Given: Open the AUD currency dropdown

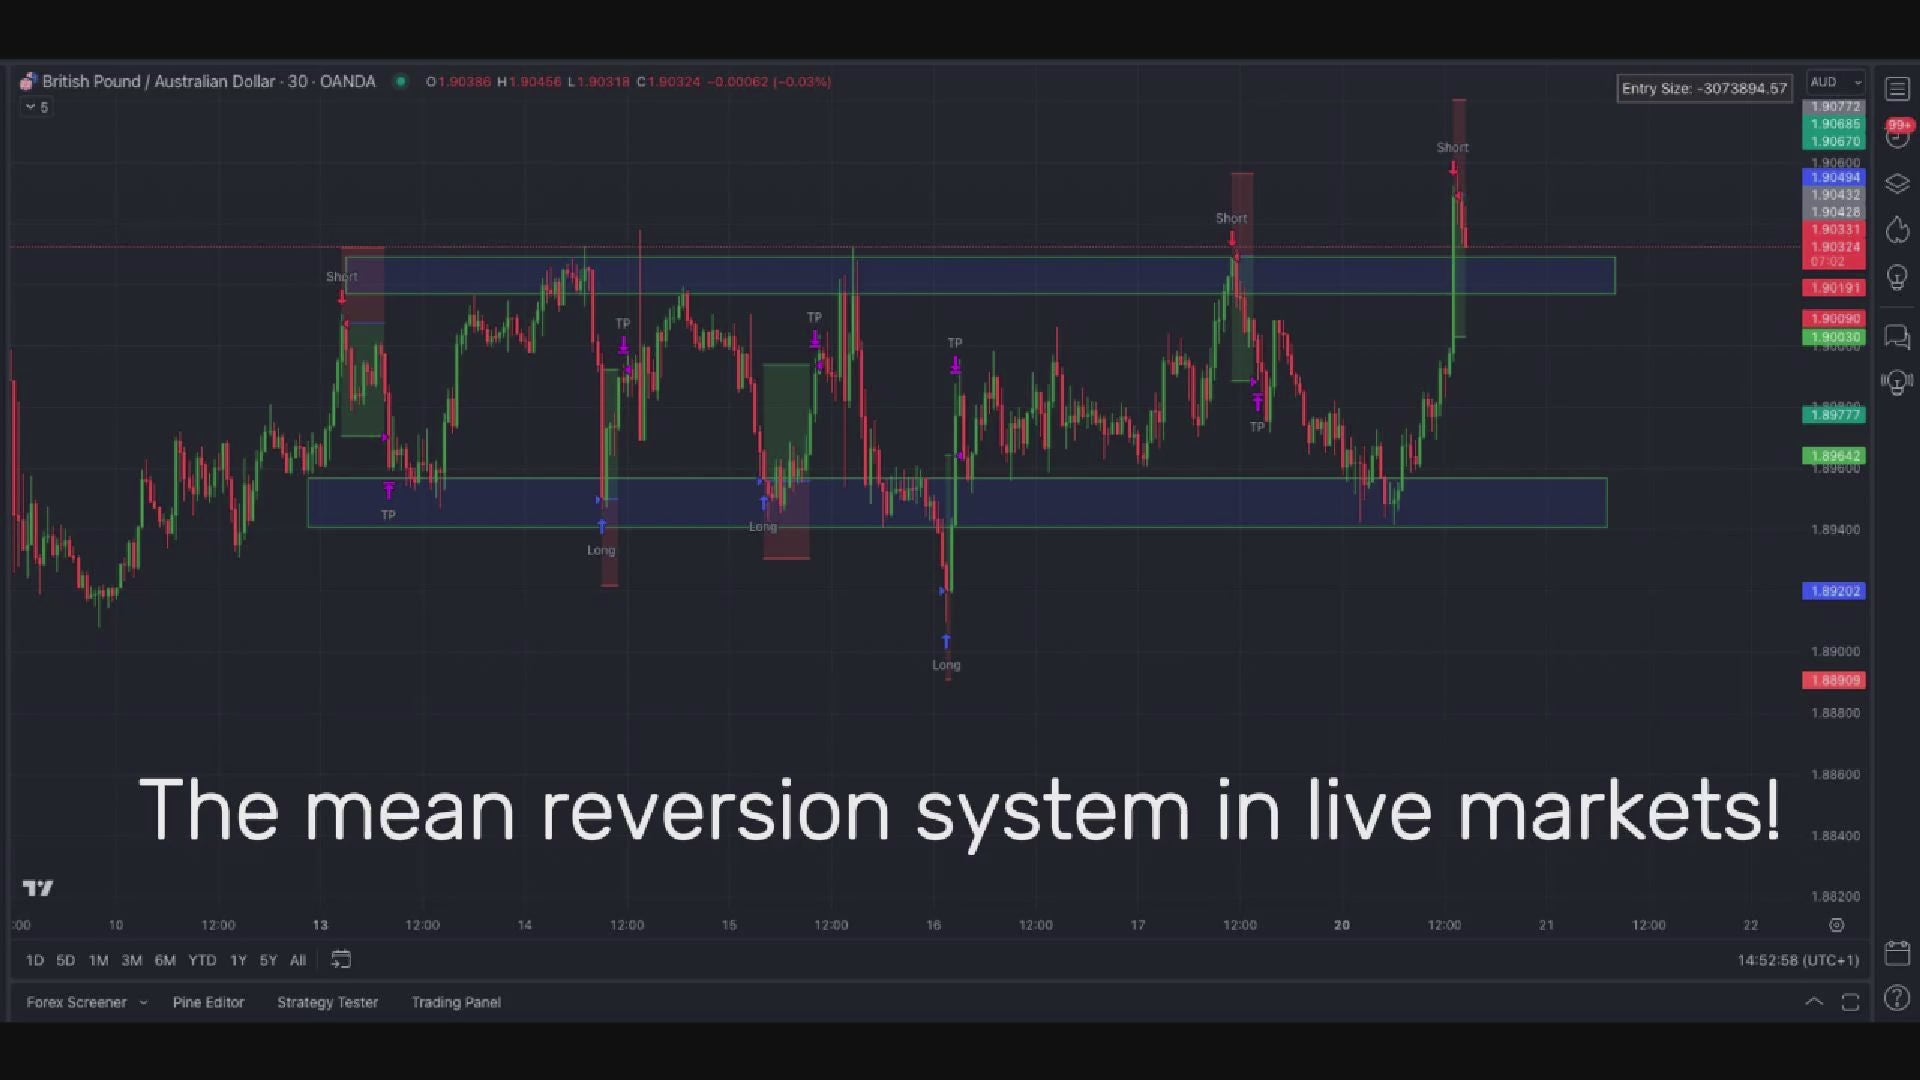Looking at the screenshot, I should 1836,82.
